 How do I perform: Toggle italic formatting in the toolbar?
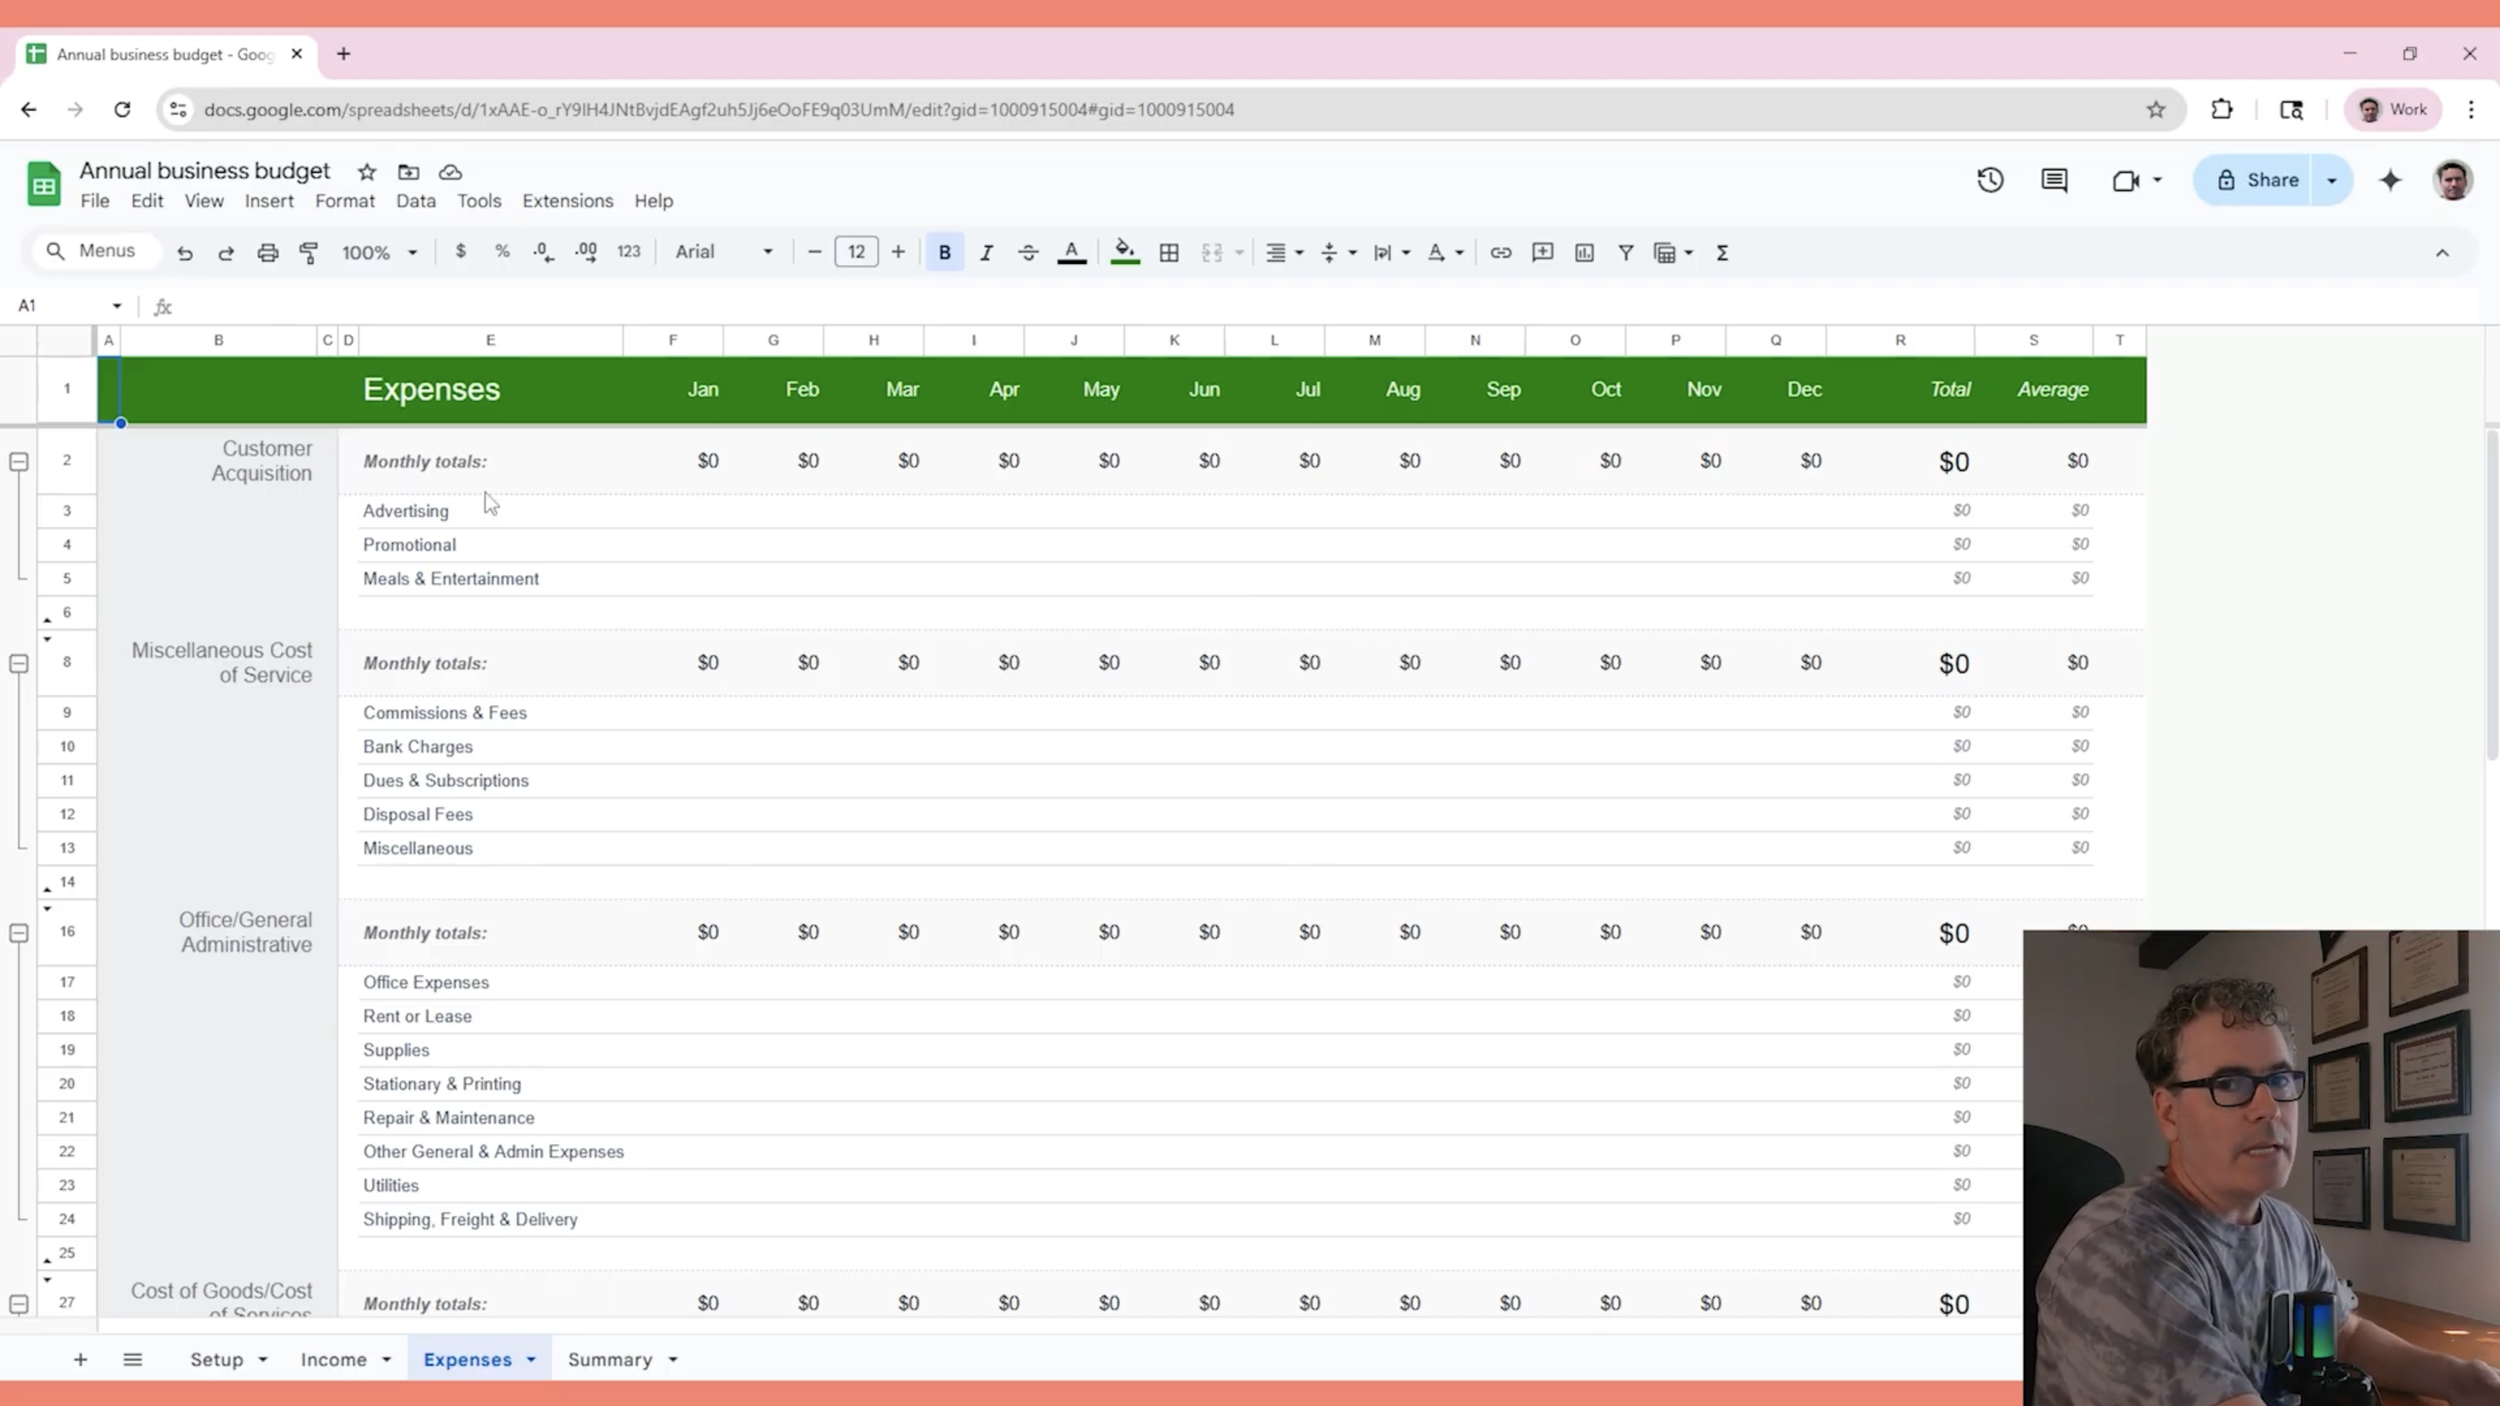tap(987, 252)
